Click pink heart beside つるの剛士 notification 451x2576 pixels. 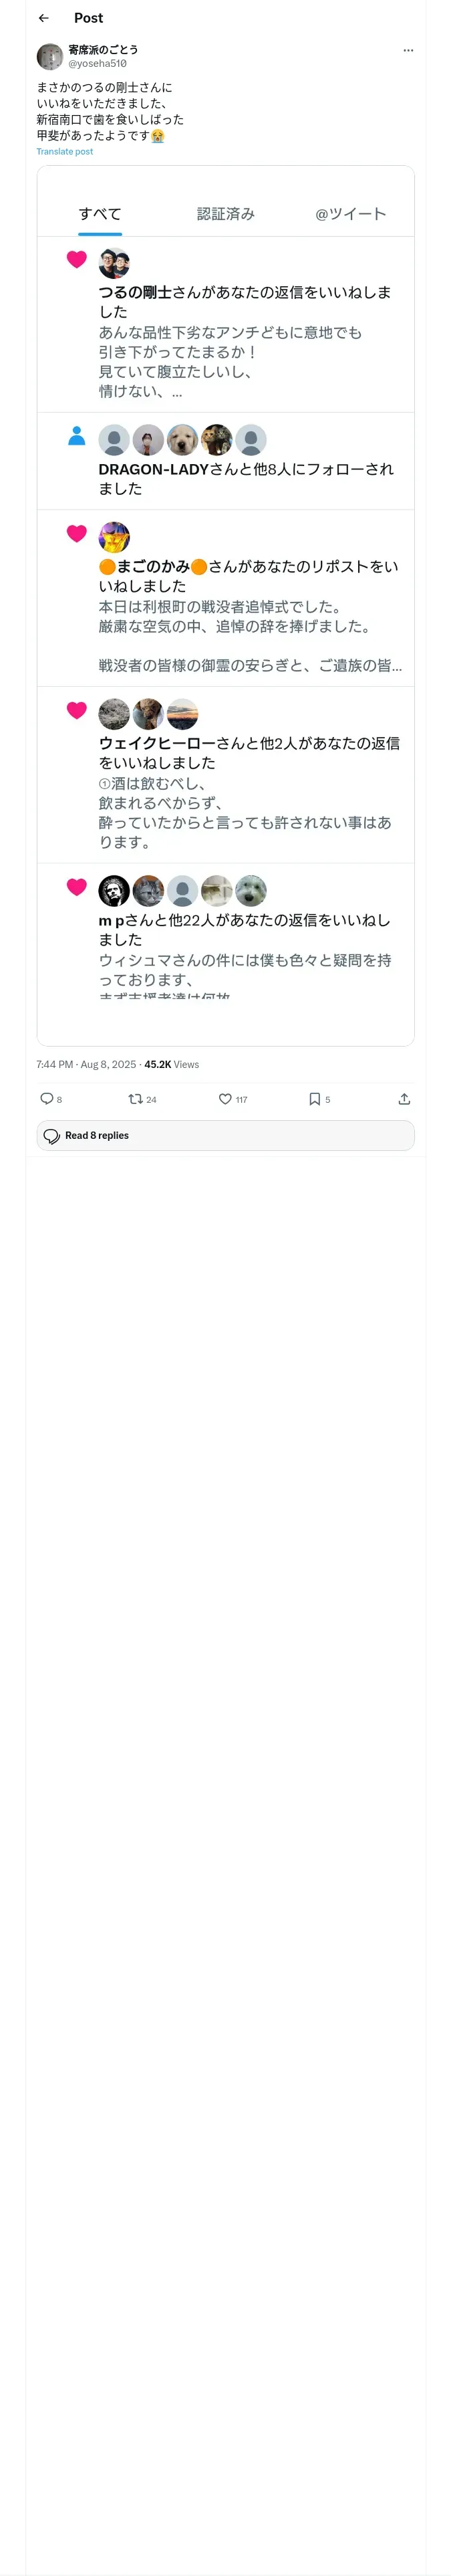pos(77,260)
